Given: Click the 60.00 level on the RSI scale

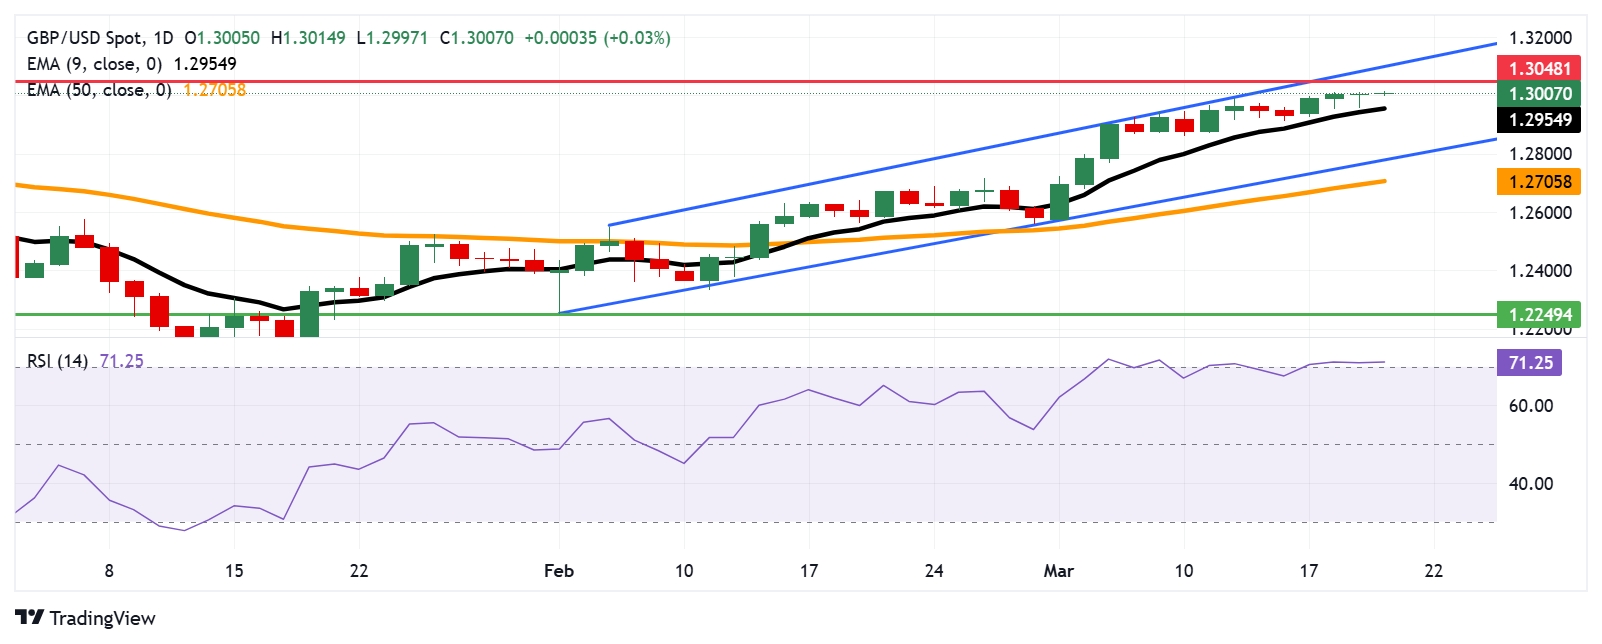Looking at the screenshot, I should point(1530,406).
